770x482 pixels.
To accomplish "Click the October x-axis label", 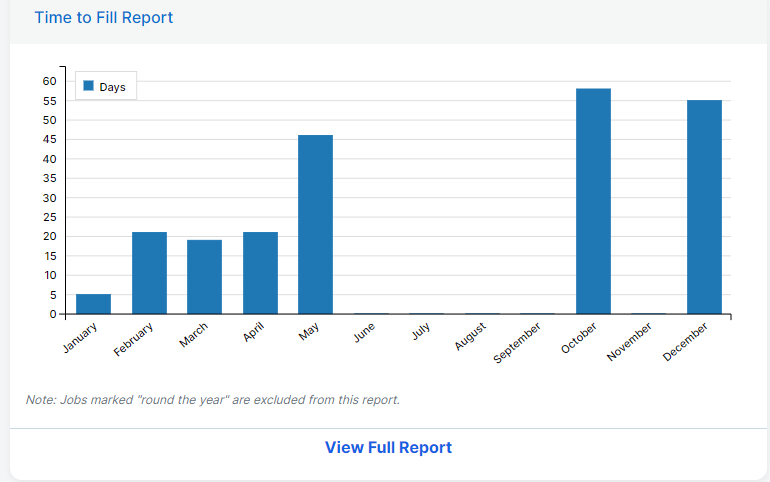I will pyautogui.click(x=581, y=337).
